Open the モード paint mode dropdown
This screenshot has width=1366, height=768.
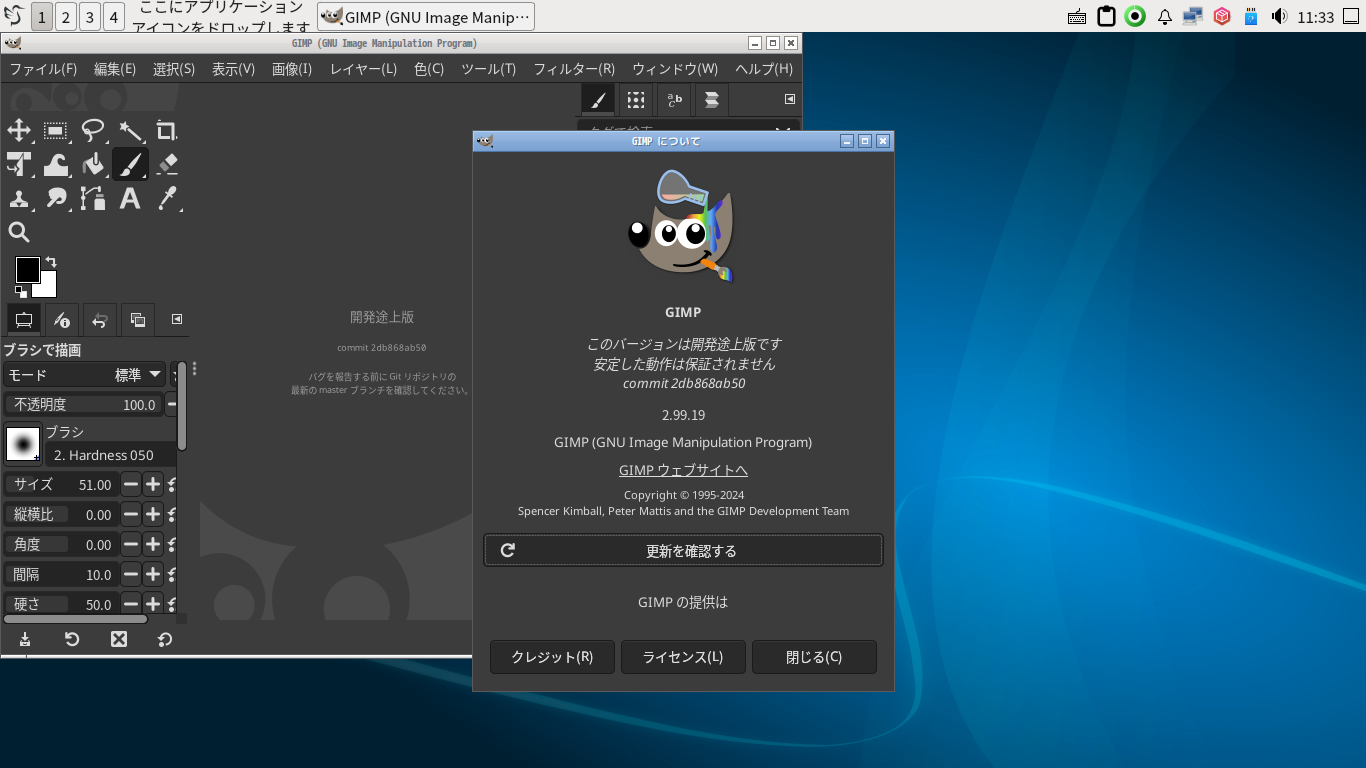coord(84,375)
